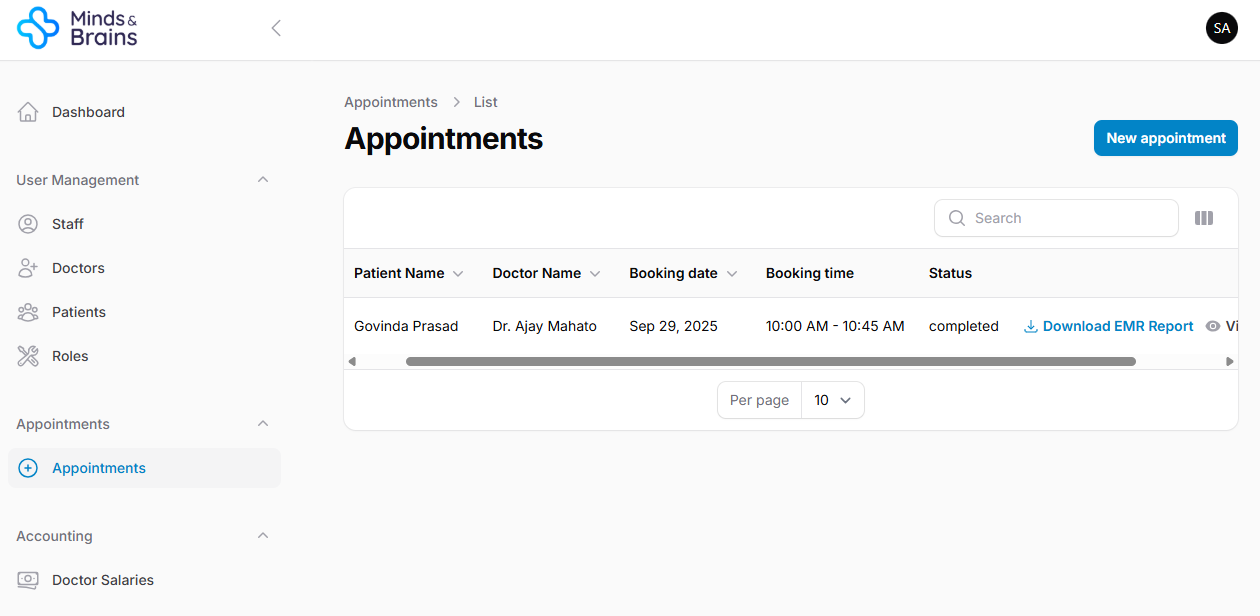Toggle table columns visibility icon
Screen dimensions: 1260x616
tap(1204, 218)
